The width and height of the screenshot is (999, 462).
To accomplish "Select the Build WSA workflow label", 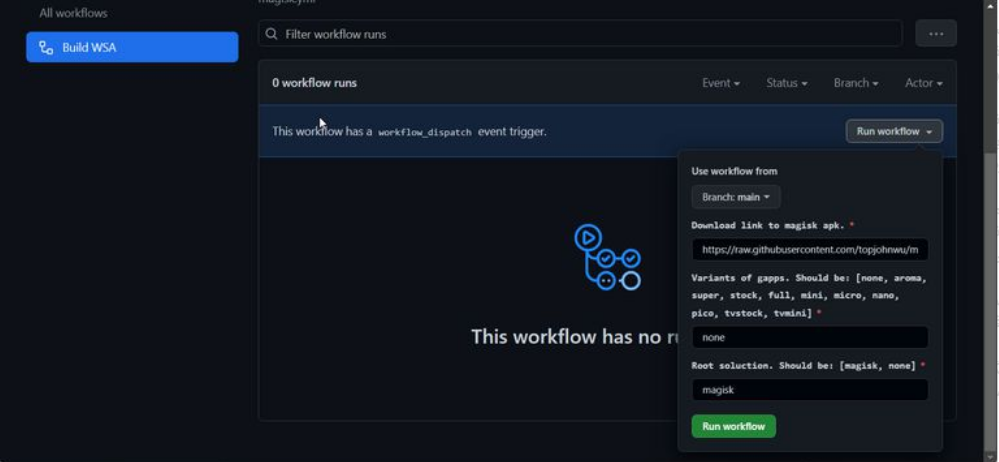I will [89, 47].
